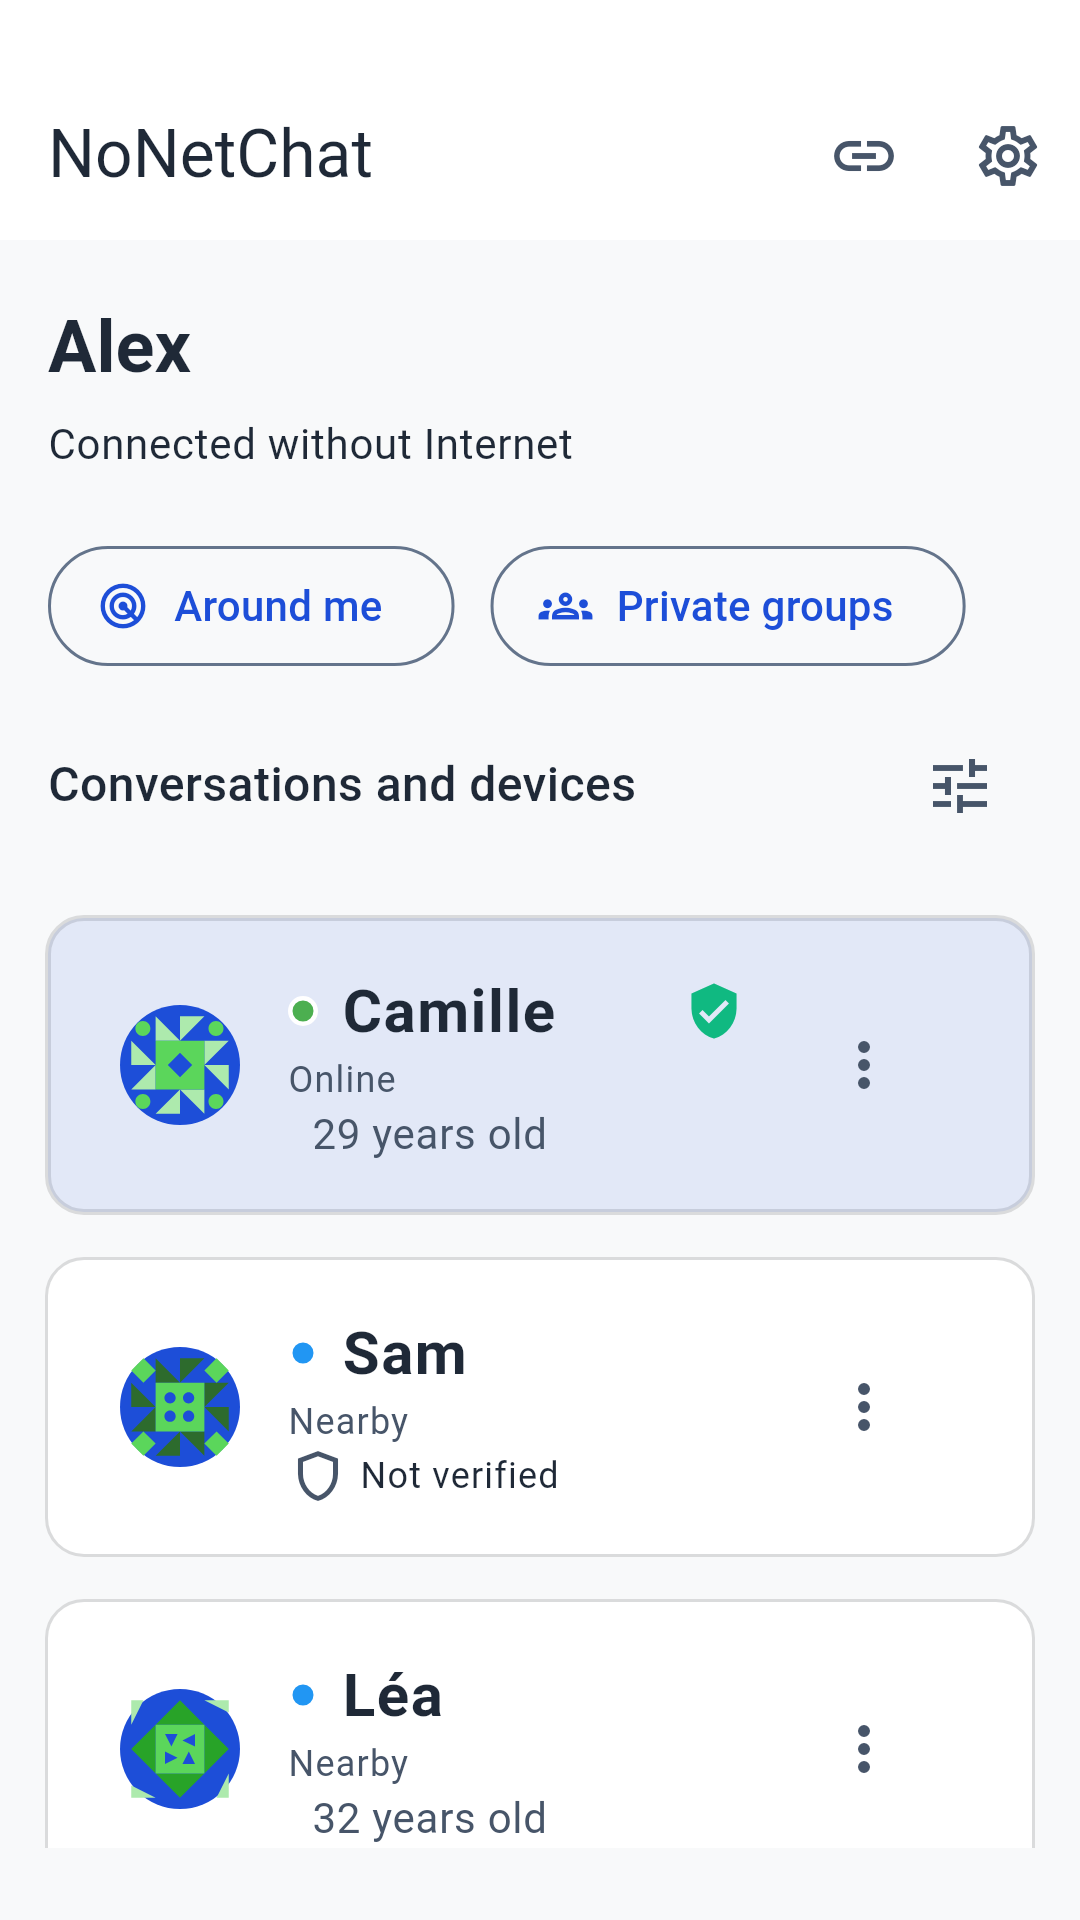This screenshot has height=1920, width=1080.
Task: Open Camille's three-dot options menu
Action: tap(864, 1065)
